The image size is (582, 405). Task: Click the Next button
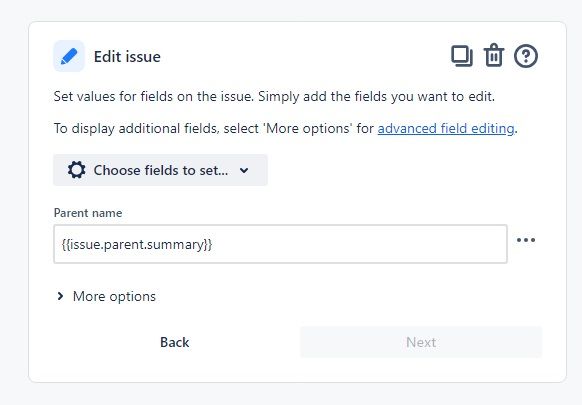click(421, 342)
